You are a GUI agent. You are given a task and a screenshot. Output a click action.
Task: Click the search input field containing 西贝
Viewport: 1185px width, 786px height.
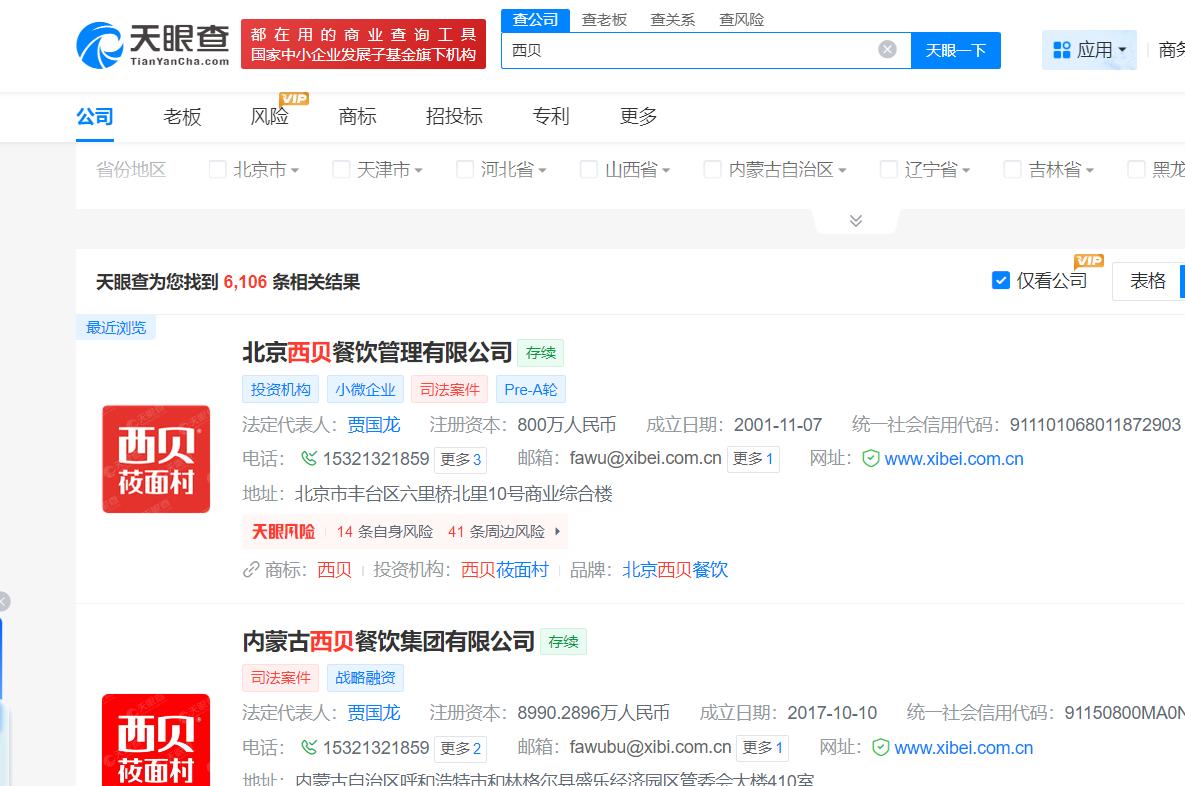click(x=690, y=50)
